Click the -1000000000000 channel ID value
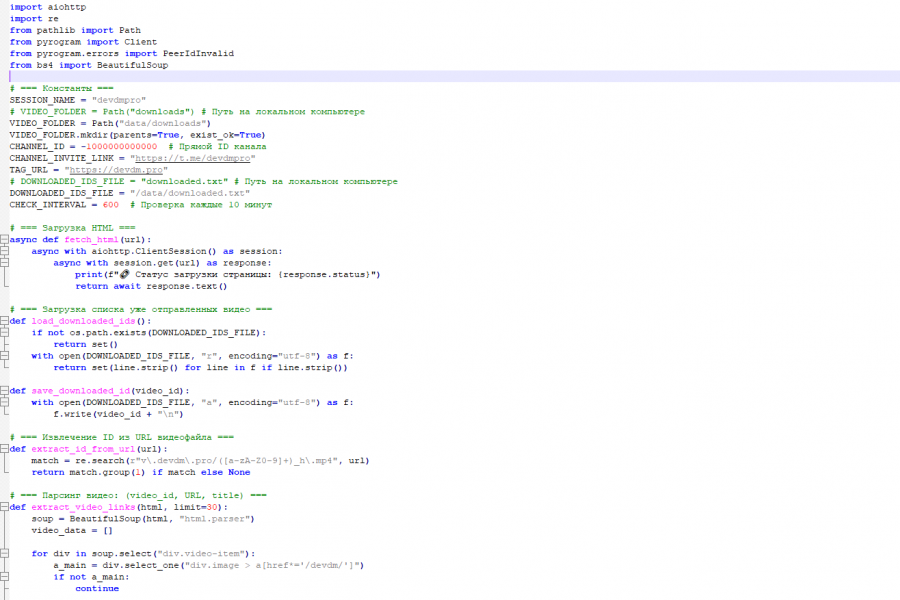 pyautogui.click(x=118, y=146)
